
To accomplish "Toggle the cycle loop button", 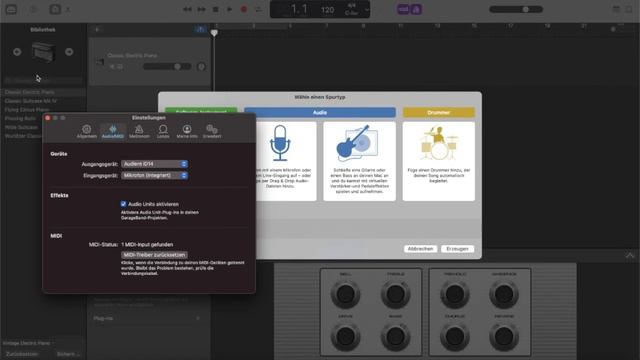I will point(258,9).
